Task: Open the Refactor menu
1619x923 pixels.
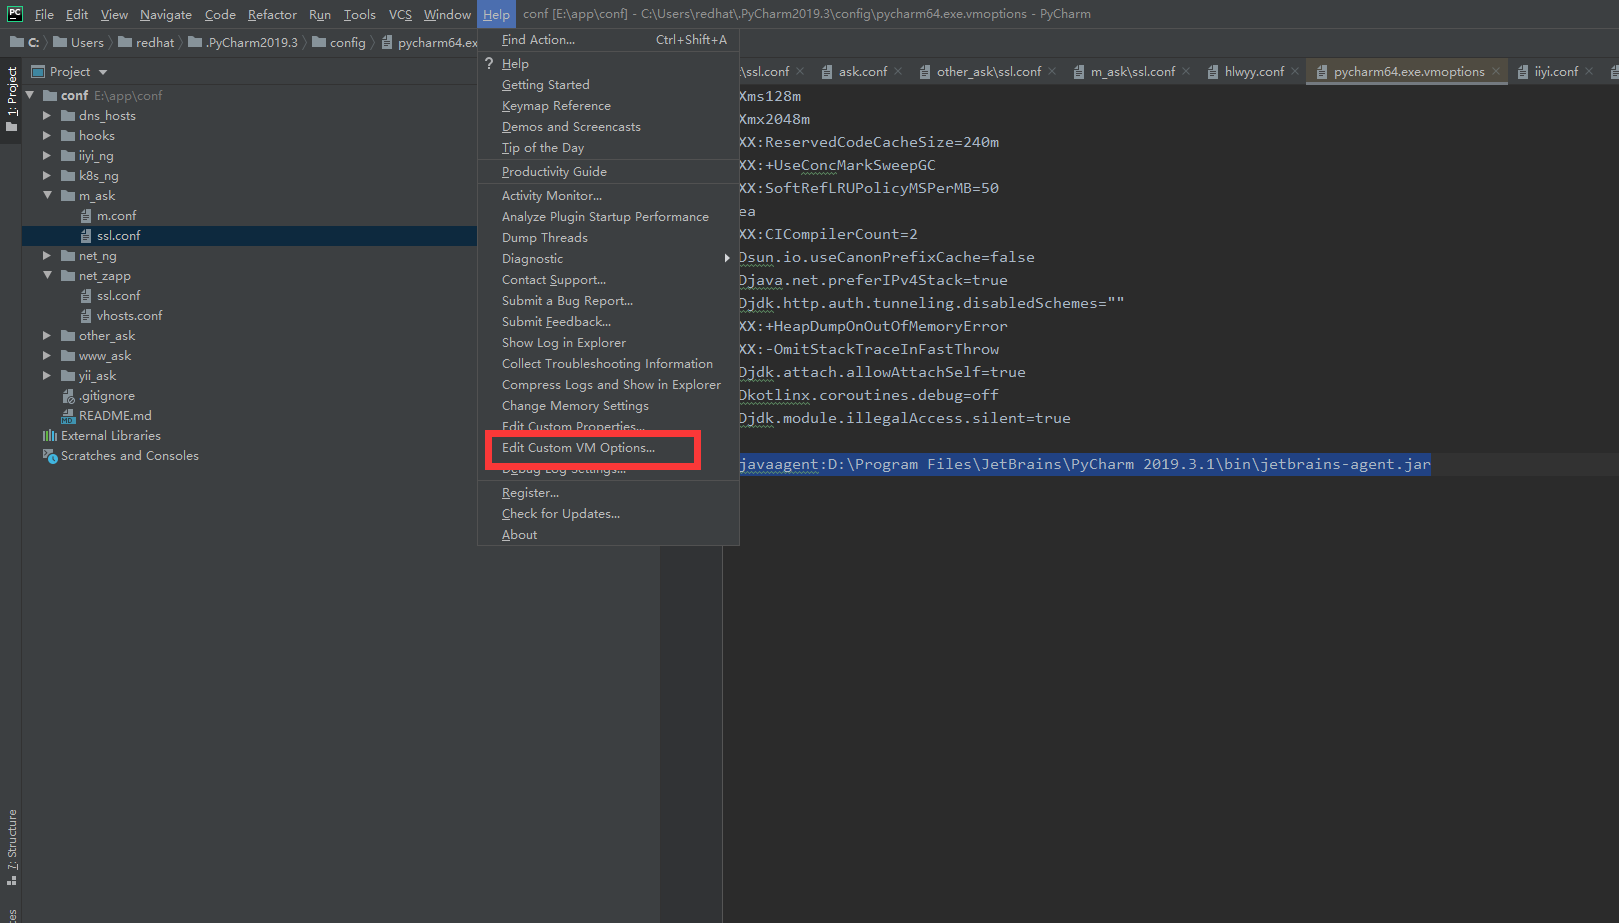Action: click(x=272, y=14)
